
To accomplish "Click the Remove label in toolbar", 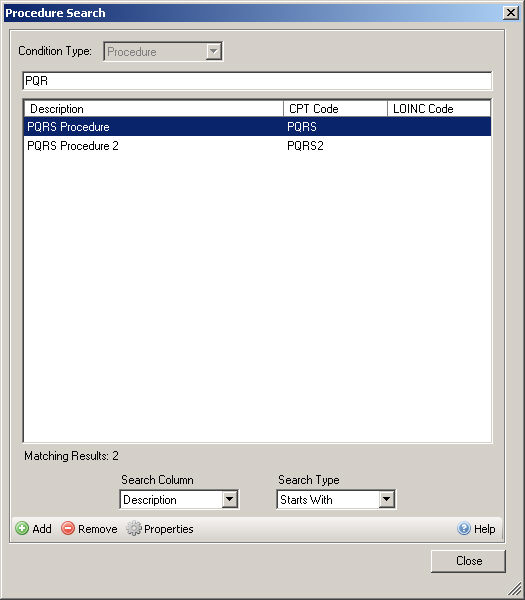I will point(98,529).
